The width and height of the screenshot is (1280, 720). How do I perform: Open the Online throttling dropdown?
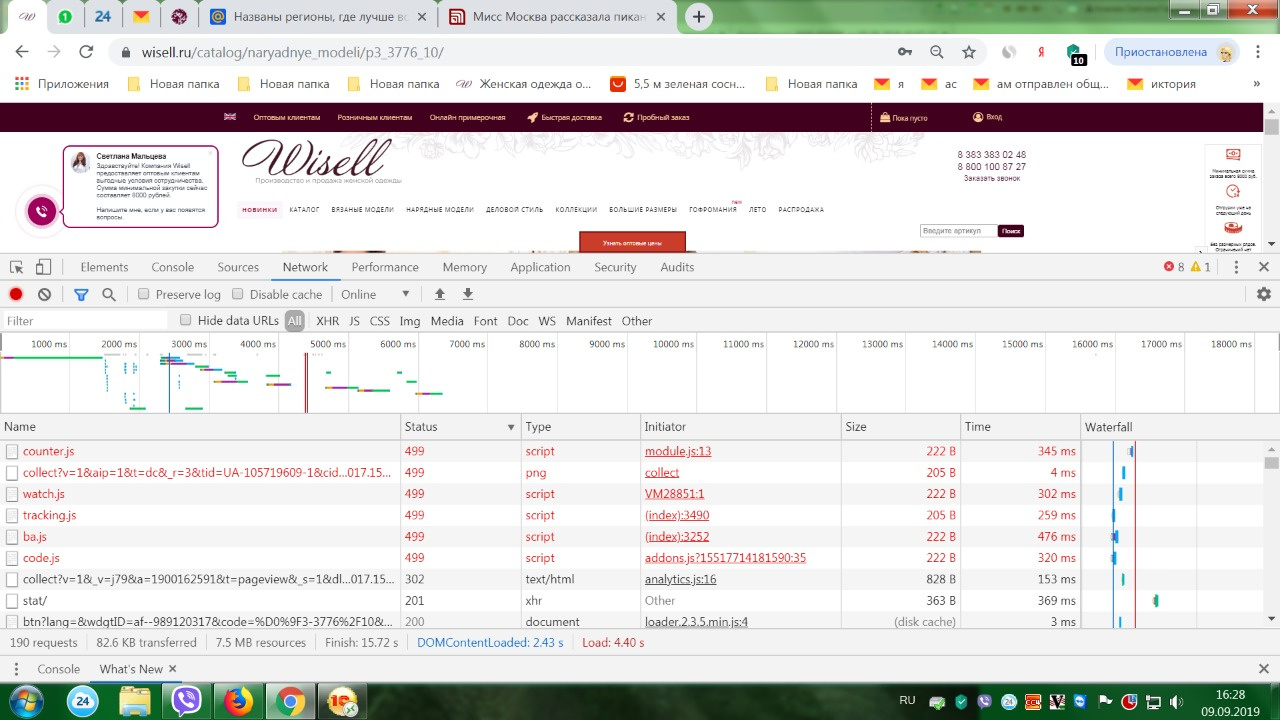[x=375, y=294]
